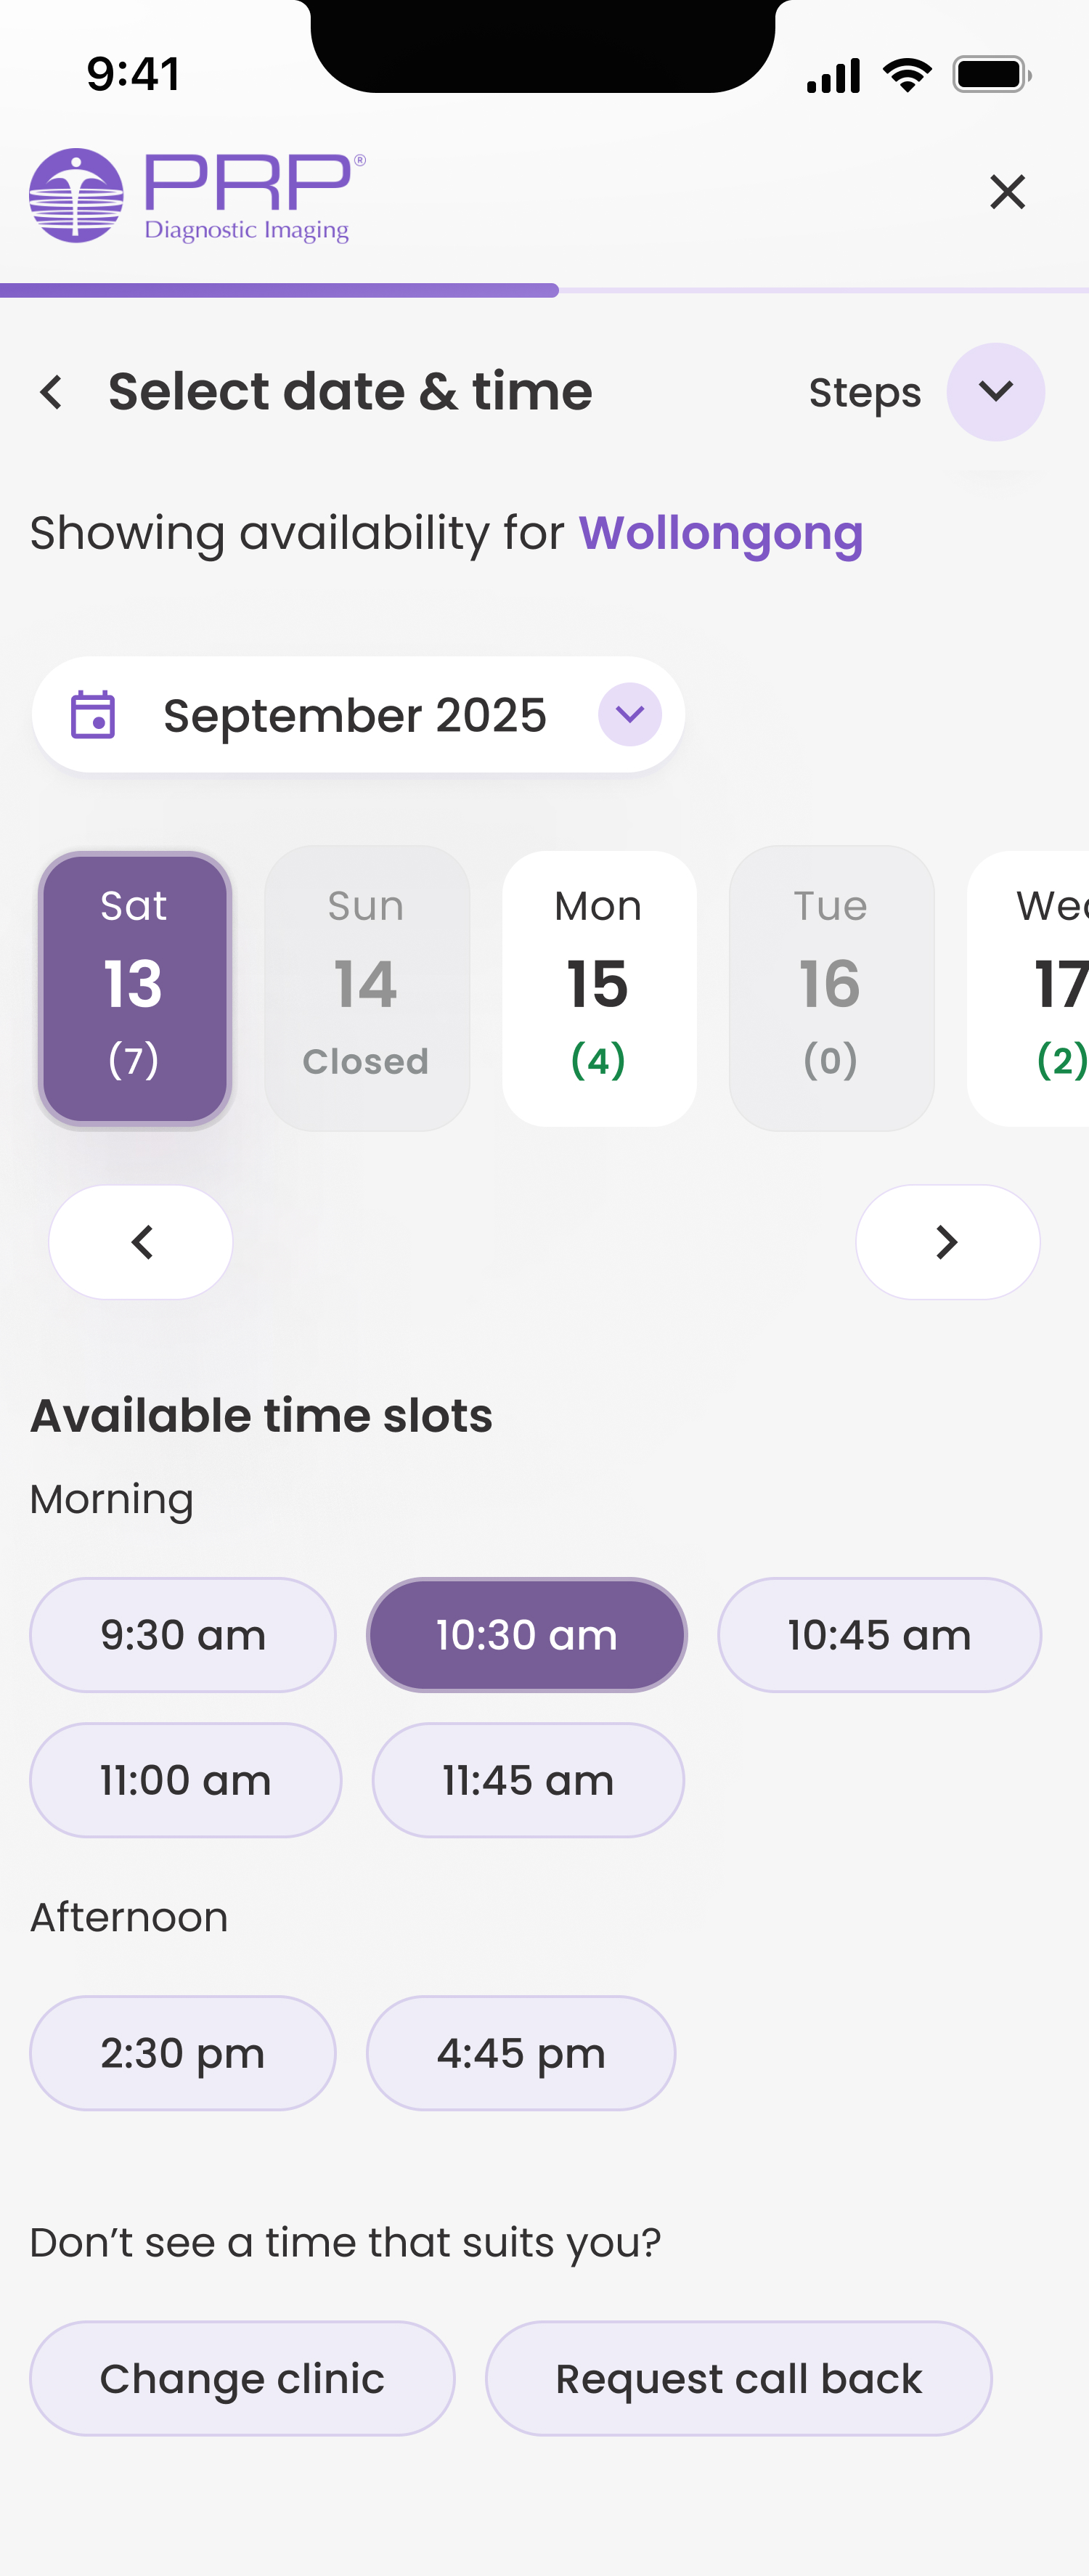Select the 2:30 pm afternoon slot
1089x2576 pixels.
[183, 2053]
